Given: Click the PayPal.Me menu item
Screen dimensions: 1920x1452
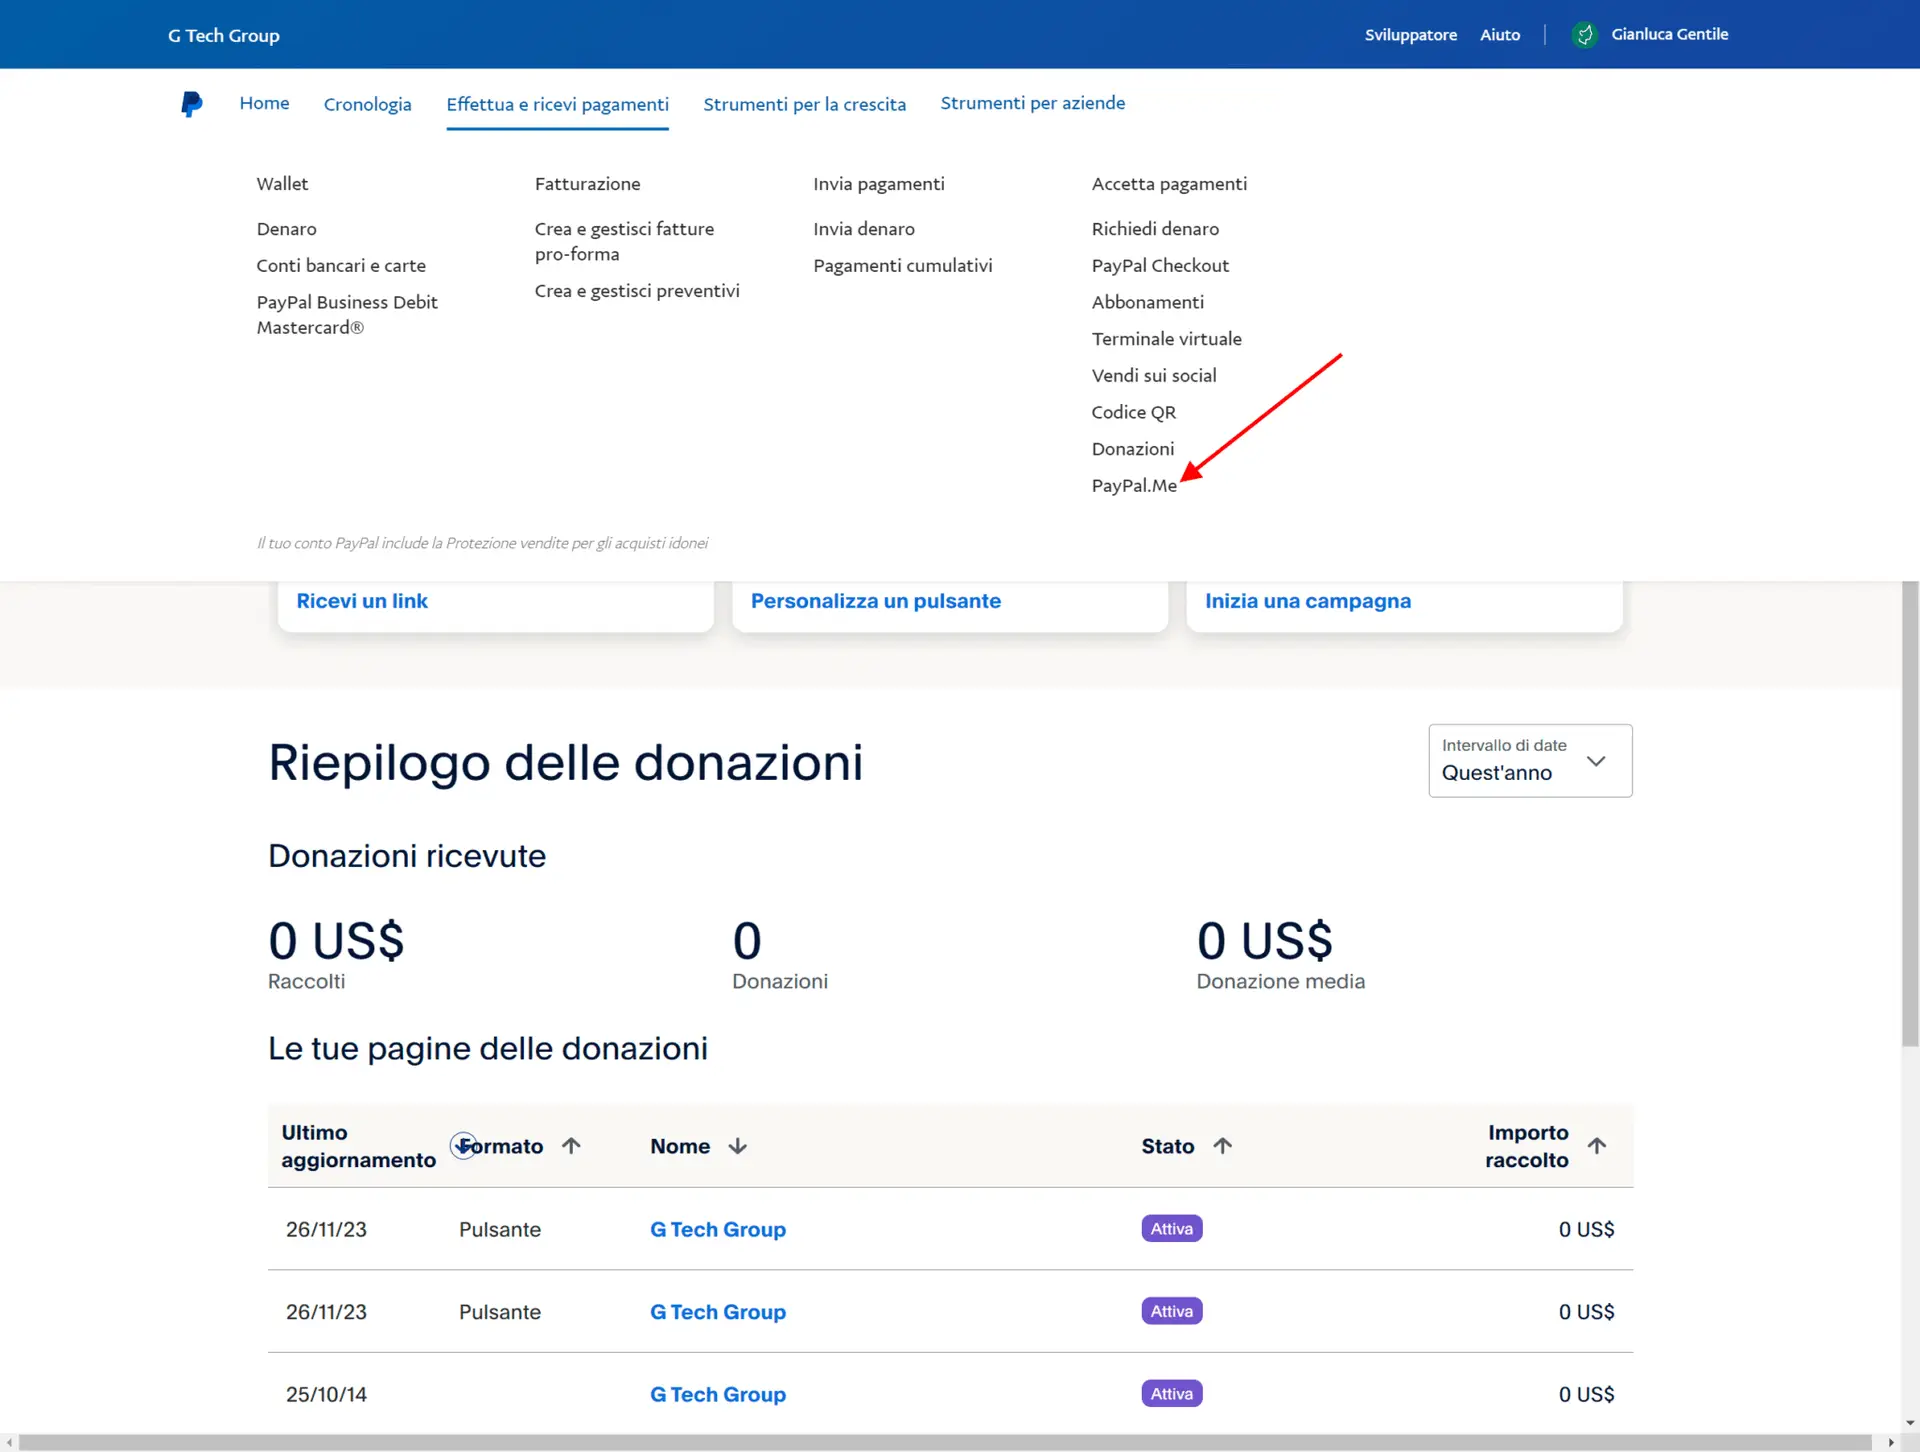Looking at the screenshot, I should point(1135,485).
